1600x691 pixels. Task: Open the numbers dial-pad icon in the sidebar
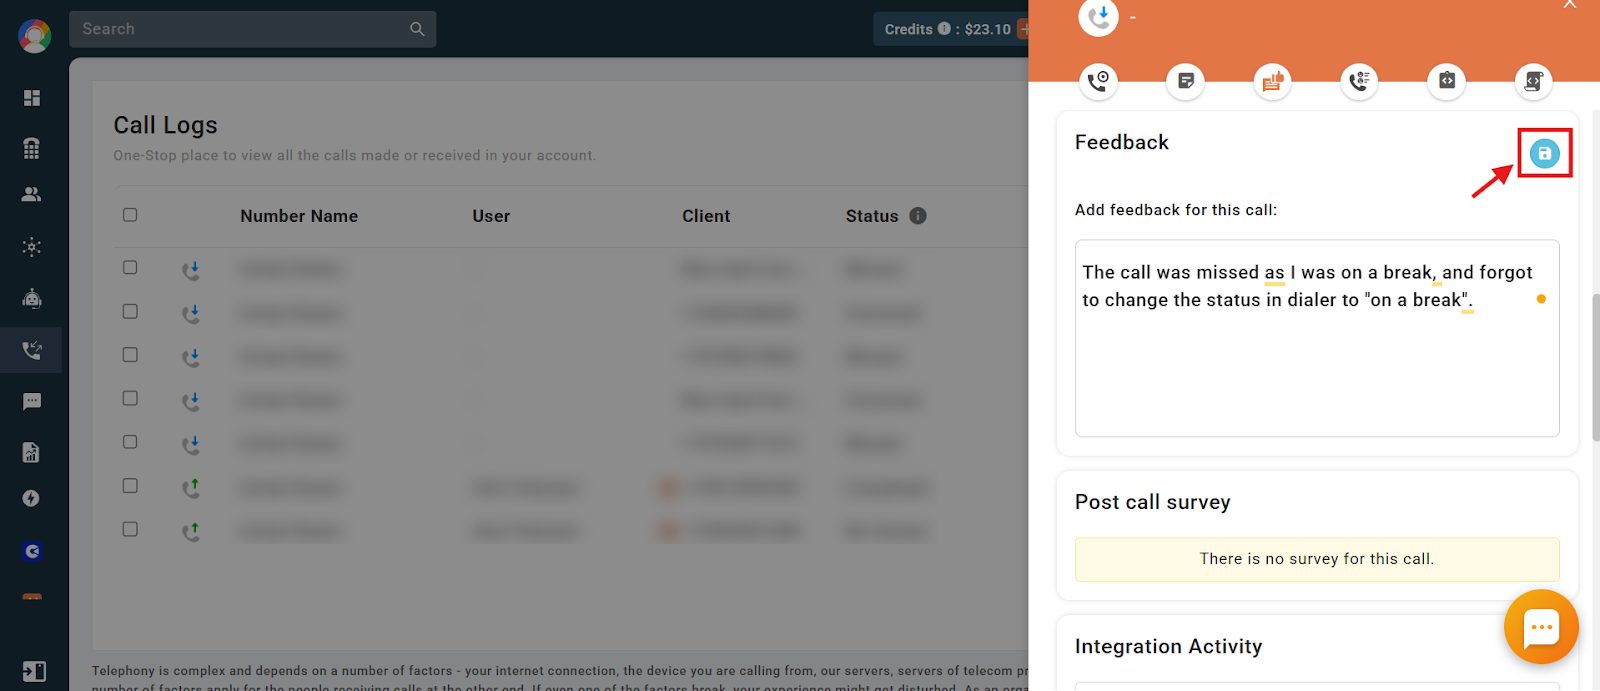[32, 148]
